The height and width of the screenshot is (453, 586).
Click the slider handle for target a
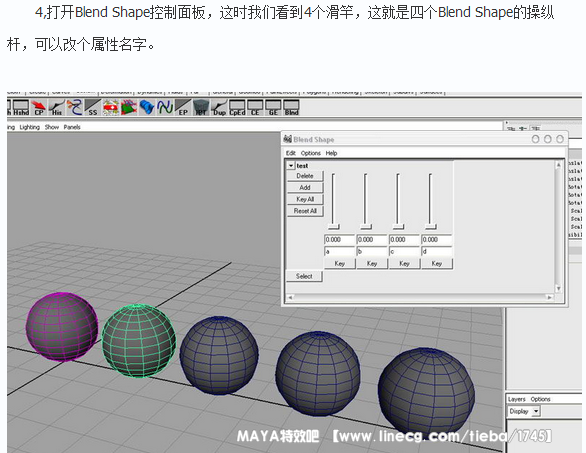click(x=334, y=226)
